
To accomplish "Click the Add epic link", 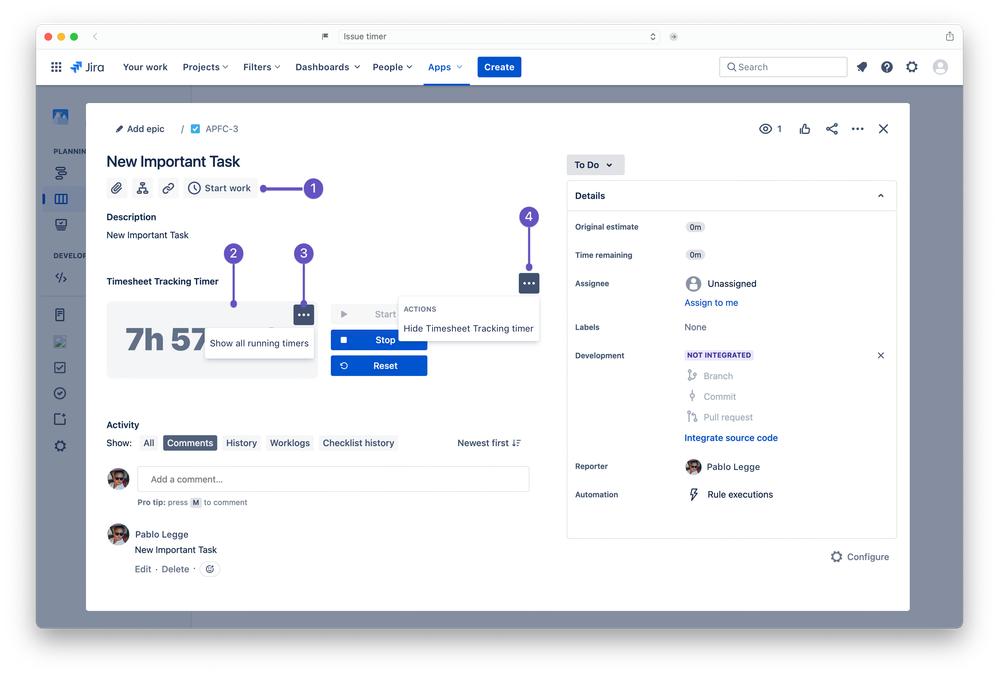I will 140,129.
